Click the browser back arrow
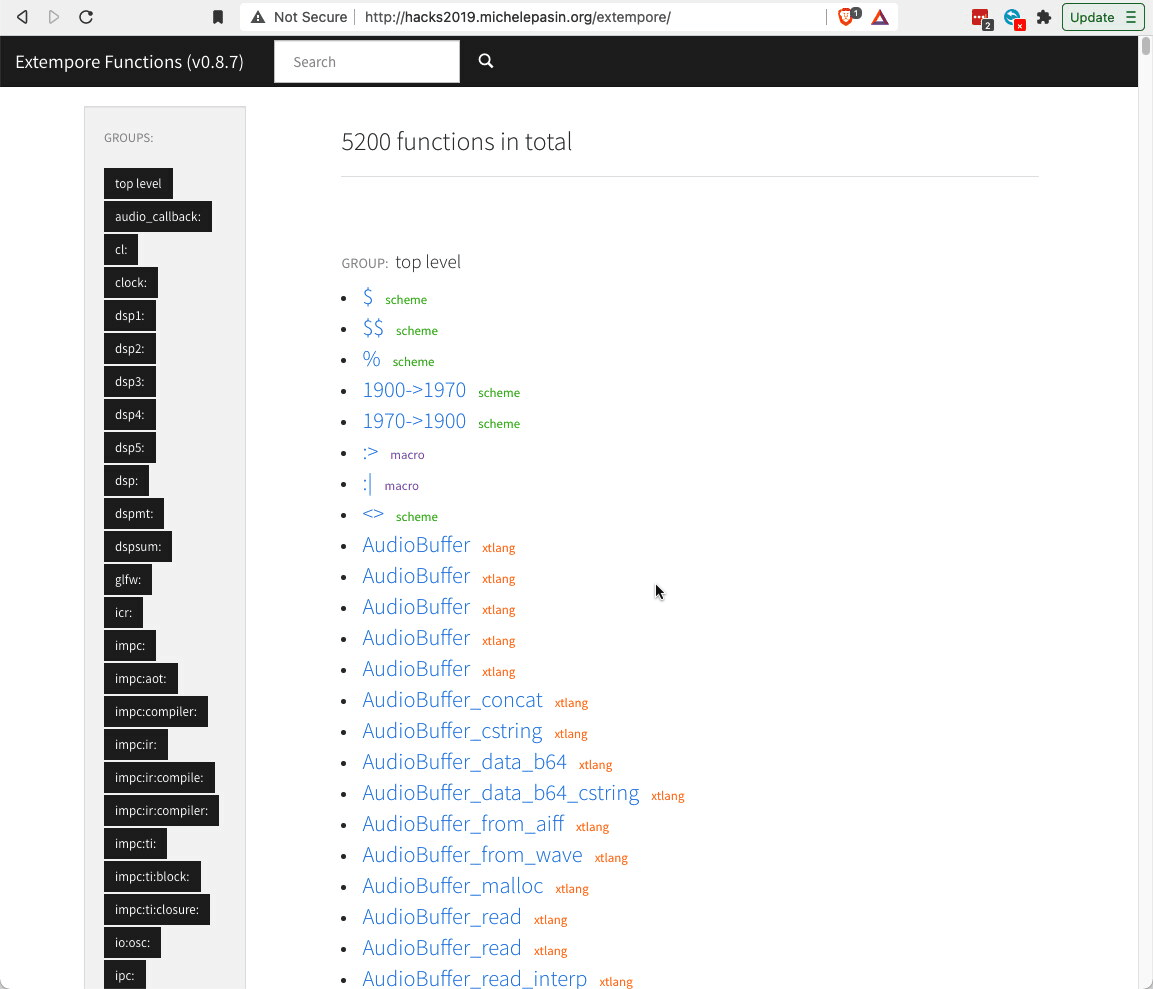This screenshot has height=989, width=1153. [x=22, y=17]
